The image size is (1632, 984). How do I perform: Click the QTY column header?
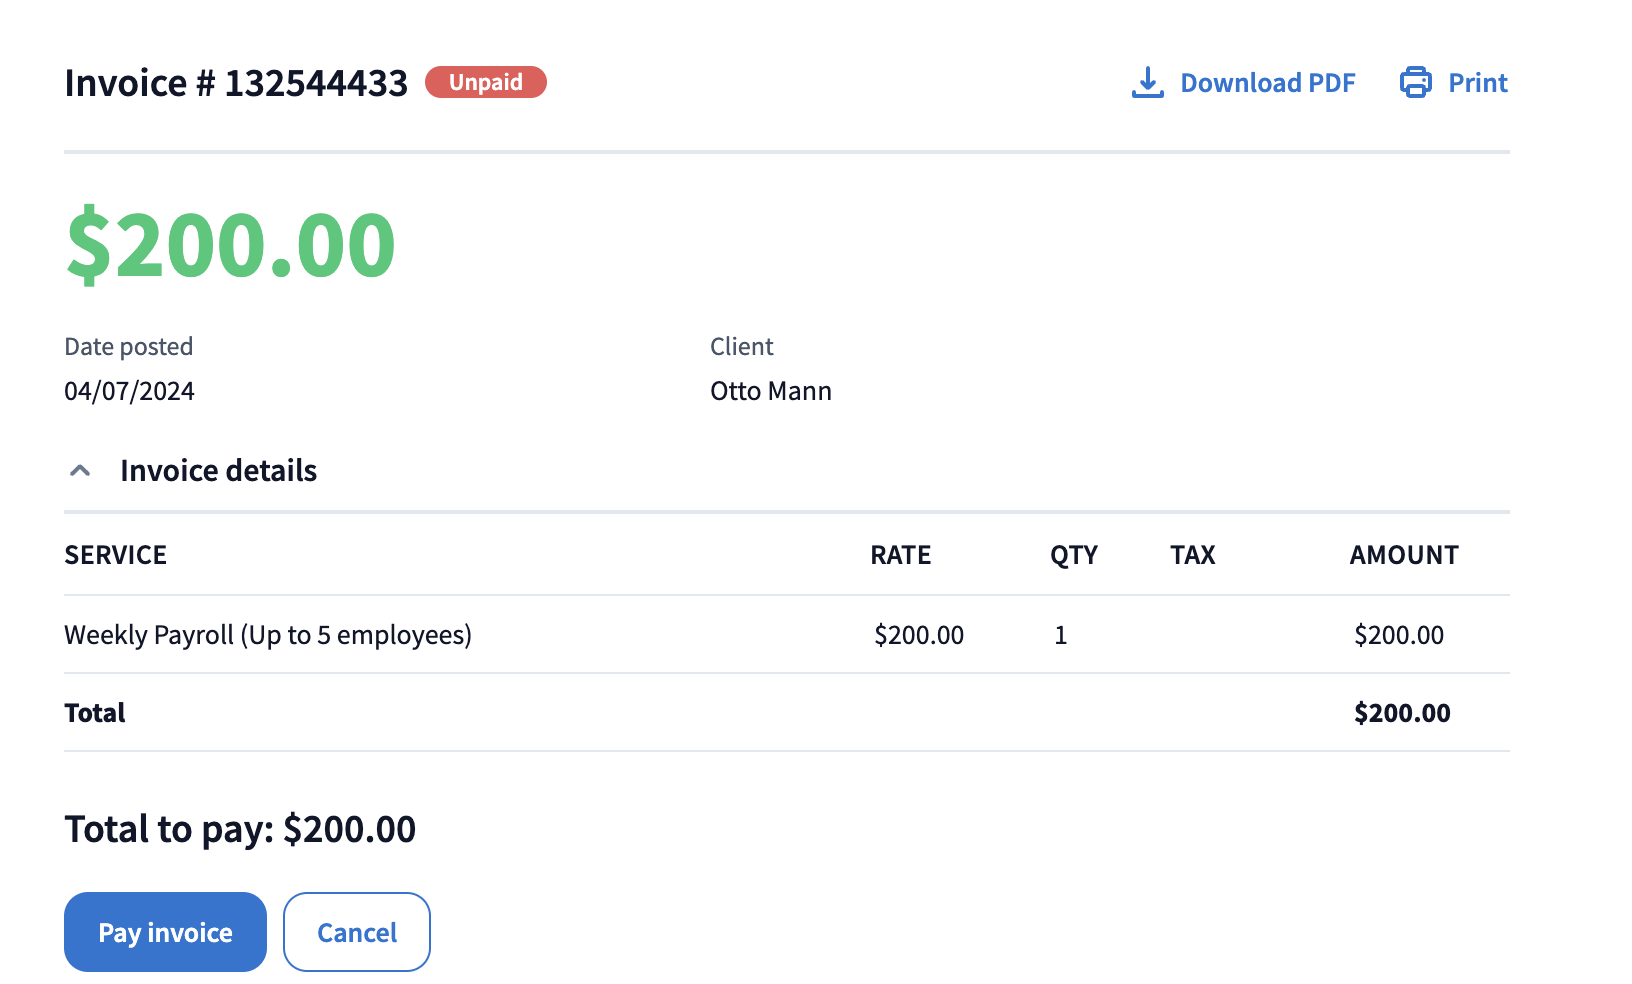(1073, 555)
